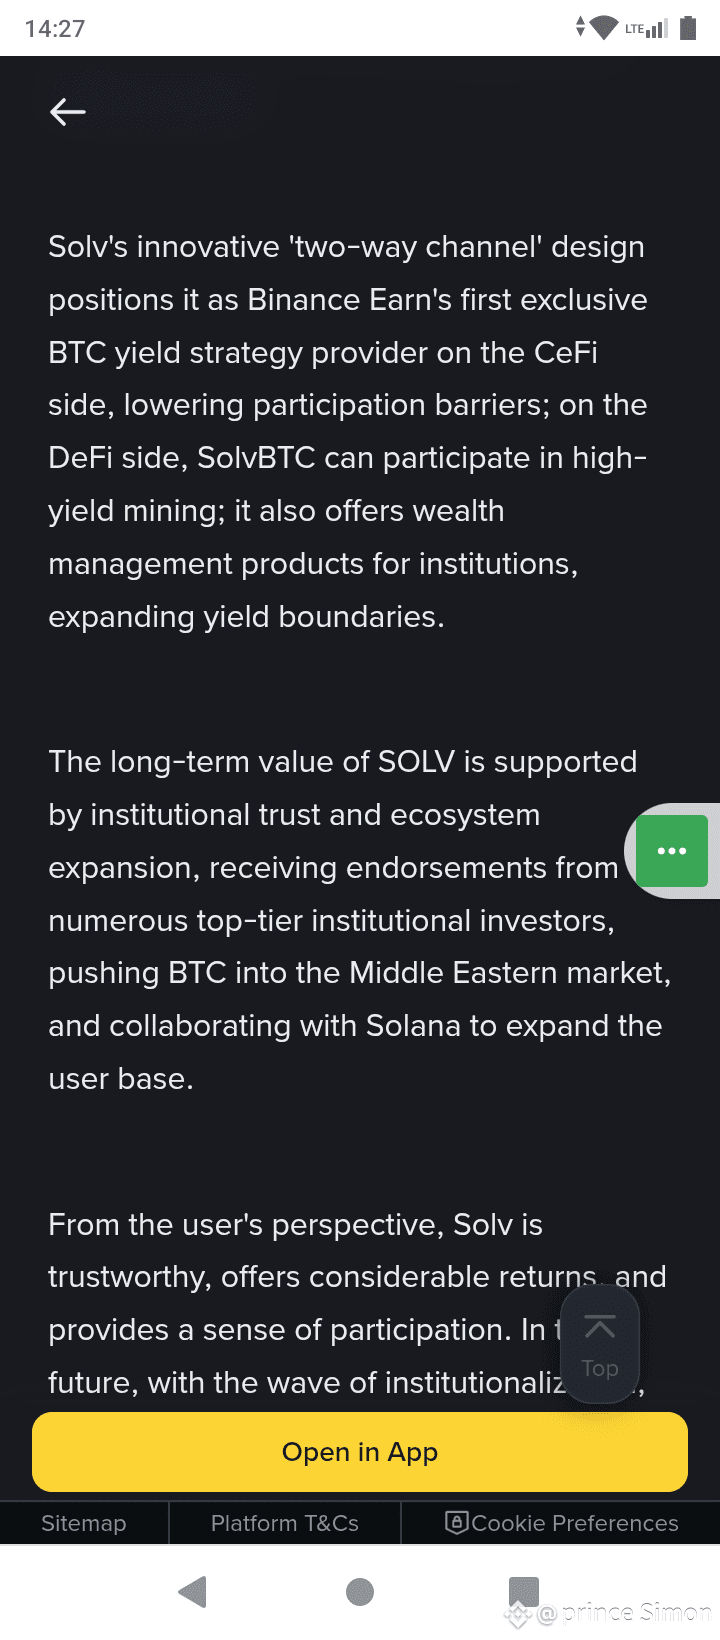Open the Sitemap footer link
Viewport: 720px width, 1640px height.
click(84, 1523)
